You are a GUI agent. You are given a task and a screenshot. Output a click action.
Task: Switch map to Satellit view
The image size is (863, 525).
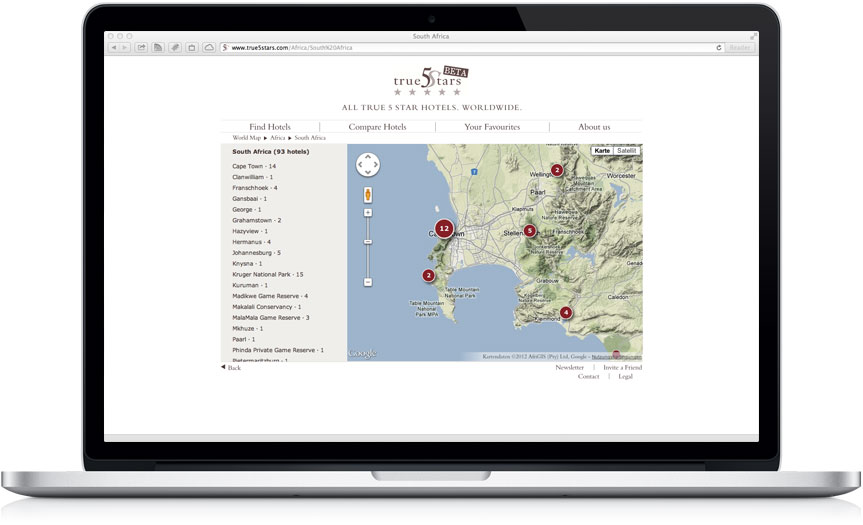626,151
